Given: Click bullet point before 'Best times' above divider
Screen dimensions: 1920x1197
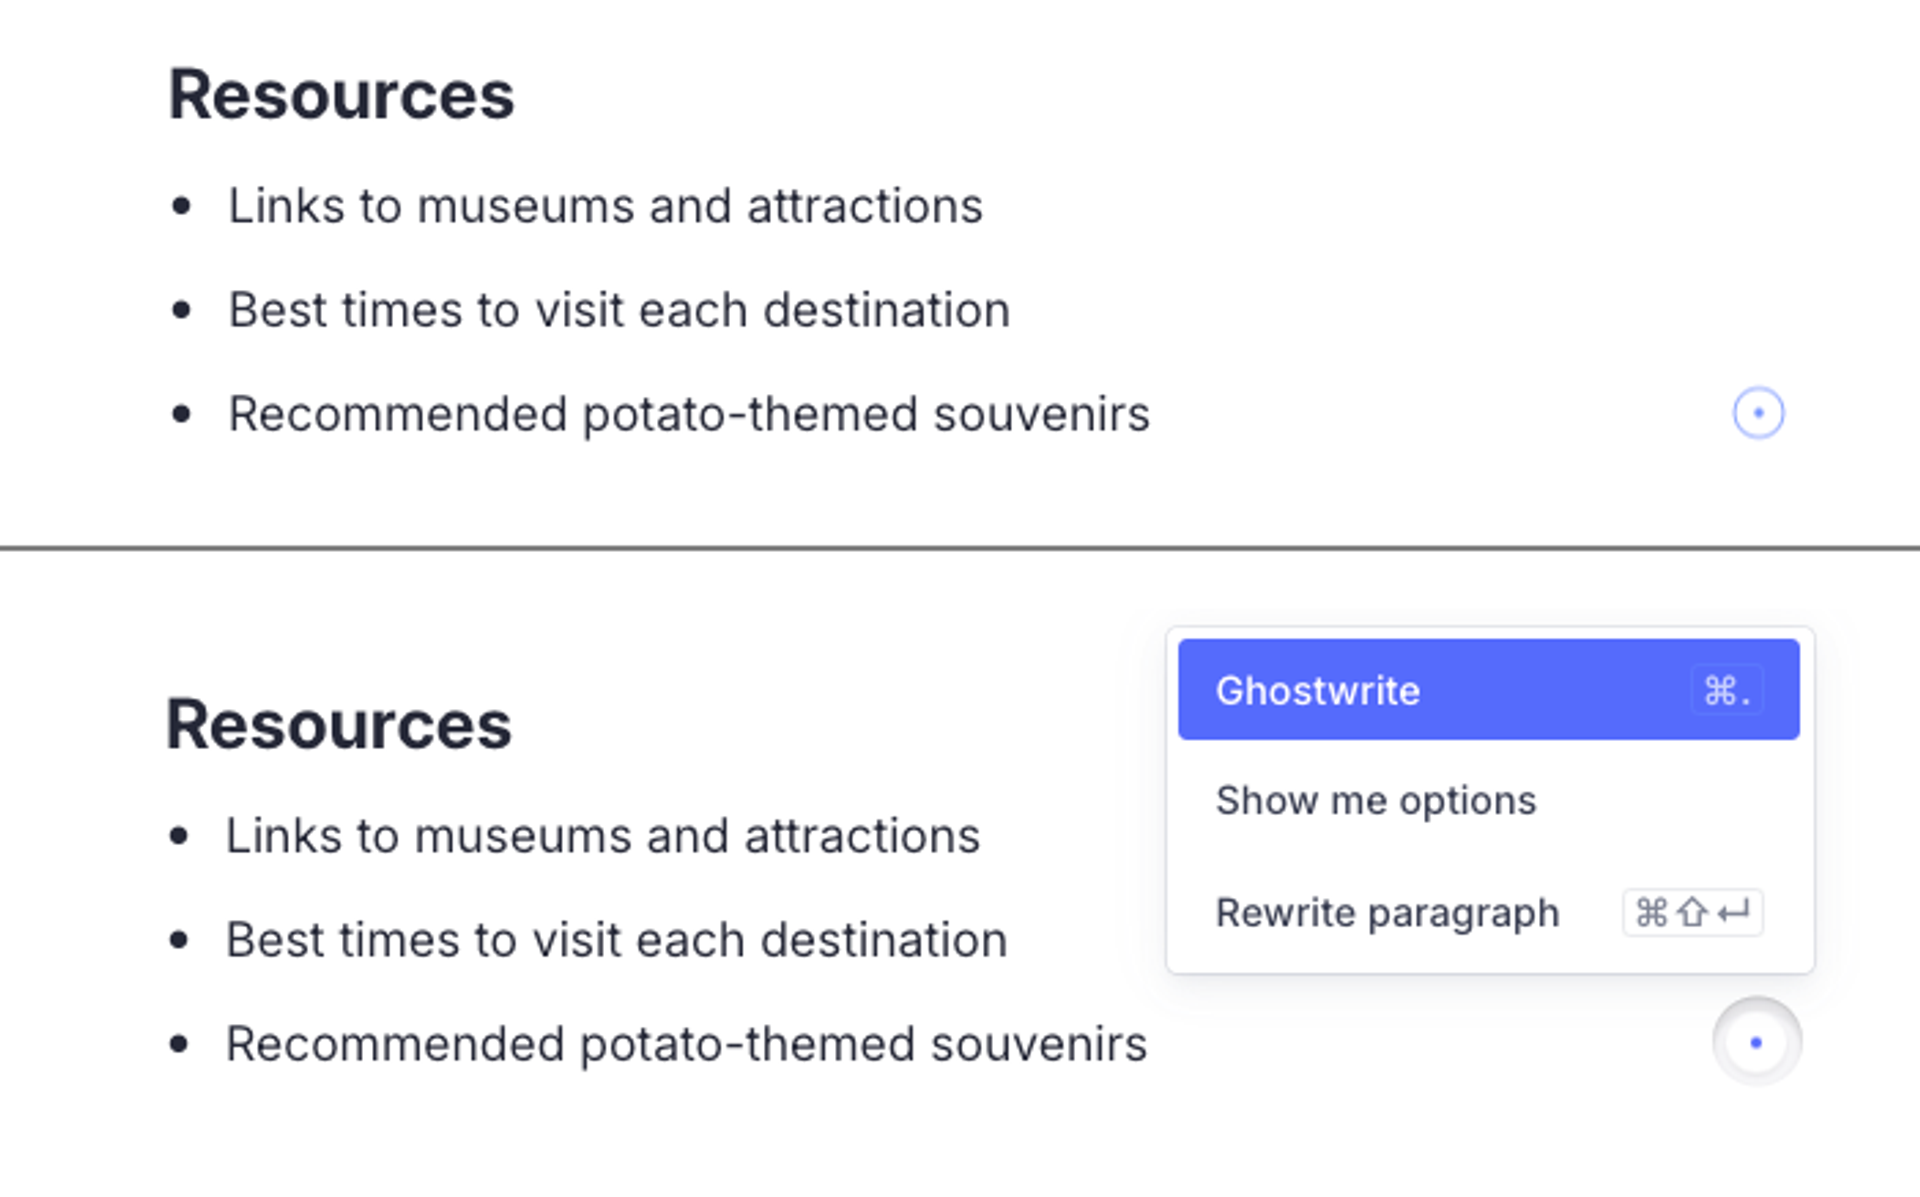Looking at the screenshot, I should coord(181,310).
